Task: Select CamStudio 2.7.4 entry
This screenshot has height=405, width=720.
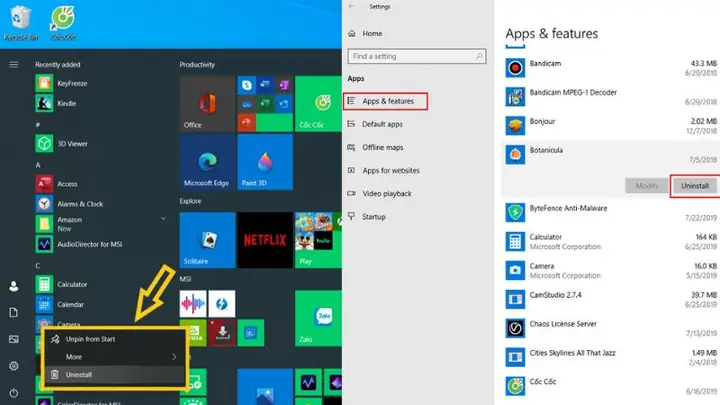Action: 610,299
